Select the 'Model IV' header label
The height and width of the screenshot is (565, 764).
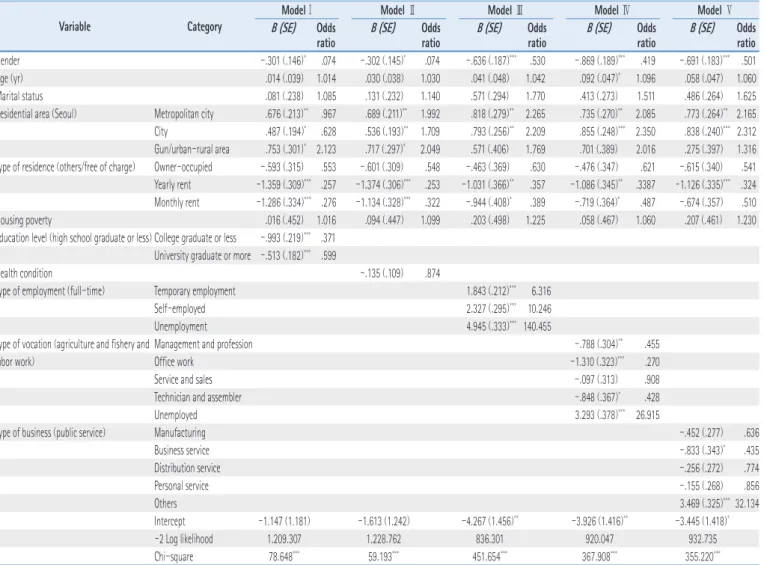(x=612, y=10)
